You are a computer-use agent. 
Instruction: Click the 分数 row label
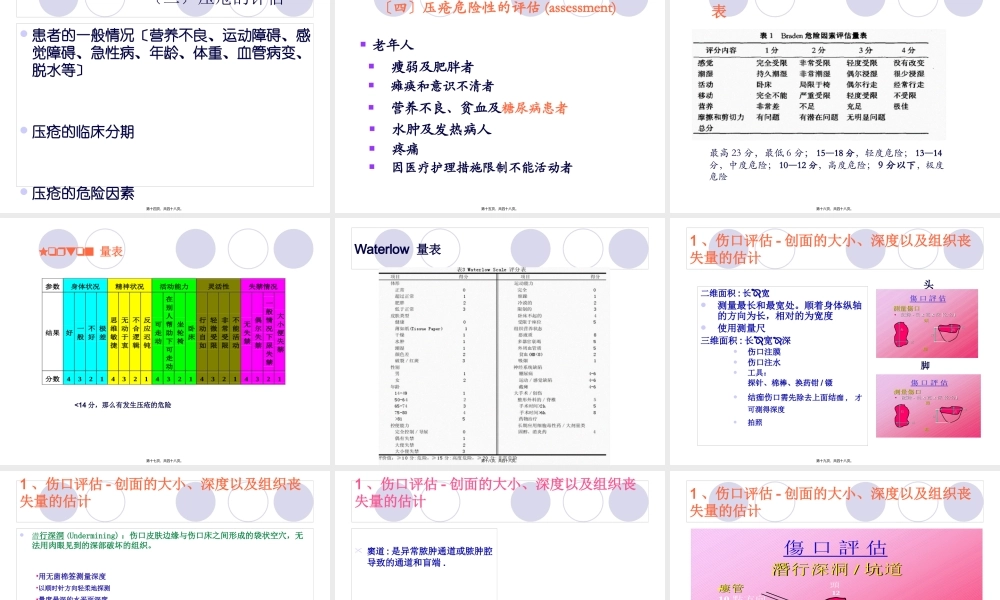click(52, 379)
